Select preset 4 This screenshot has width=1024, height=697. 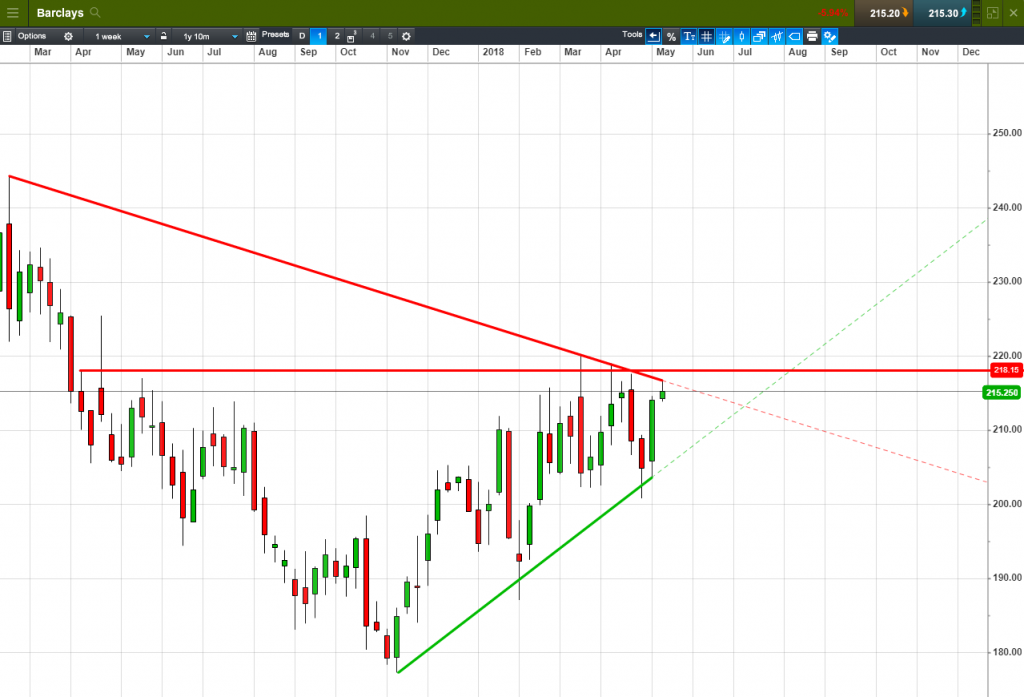[372, 37]
